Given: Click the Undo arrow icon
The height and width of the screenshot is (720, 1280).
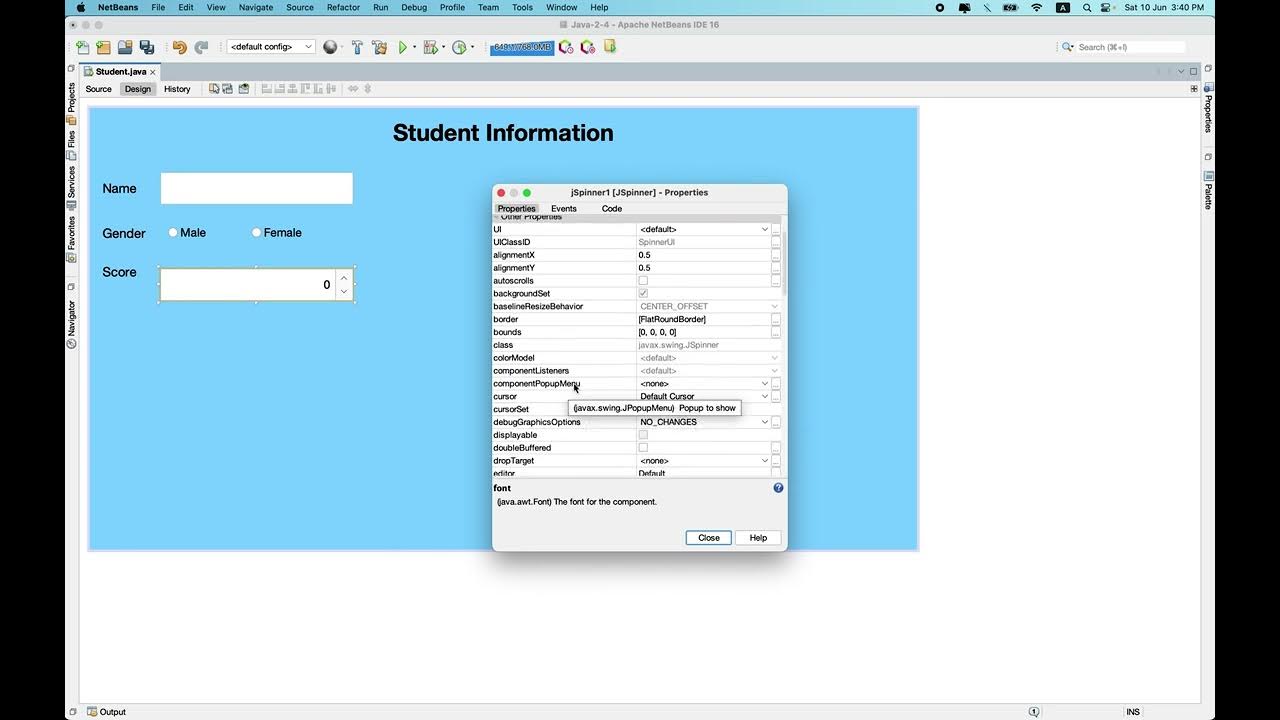Looking at the screenshot, I should (179, 47).
